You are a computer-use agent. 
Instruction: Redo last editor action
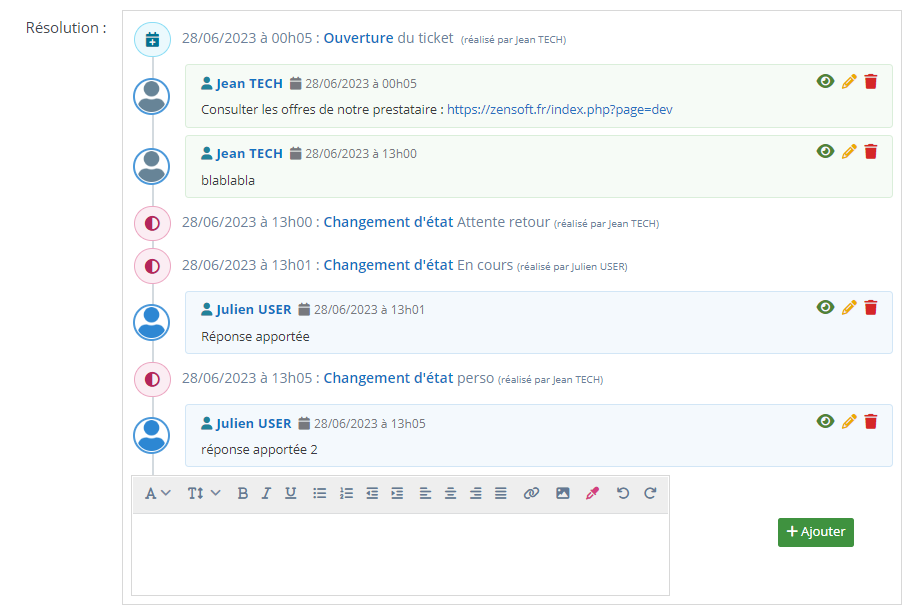[x=650, y=493]
